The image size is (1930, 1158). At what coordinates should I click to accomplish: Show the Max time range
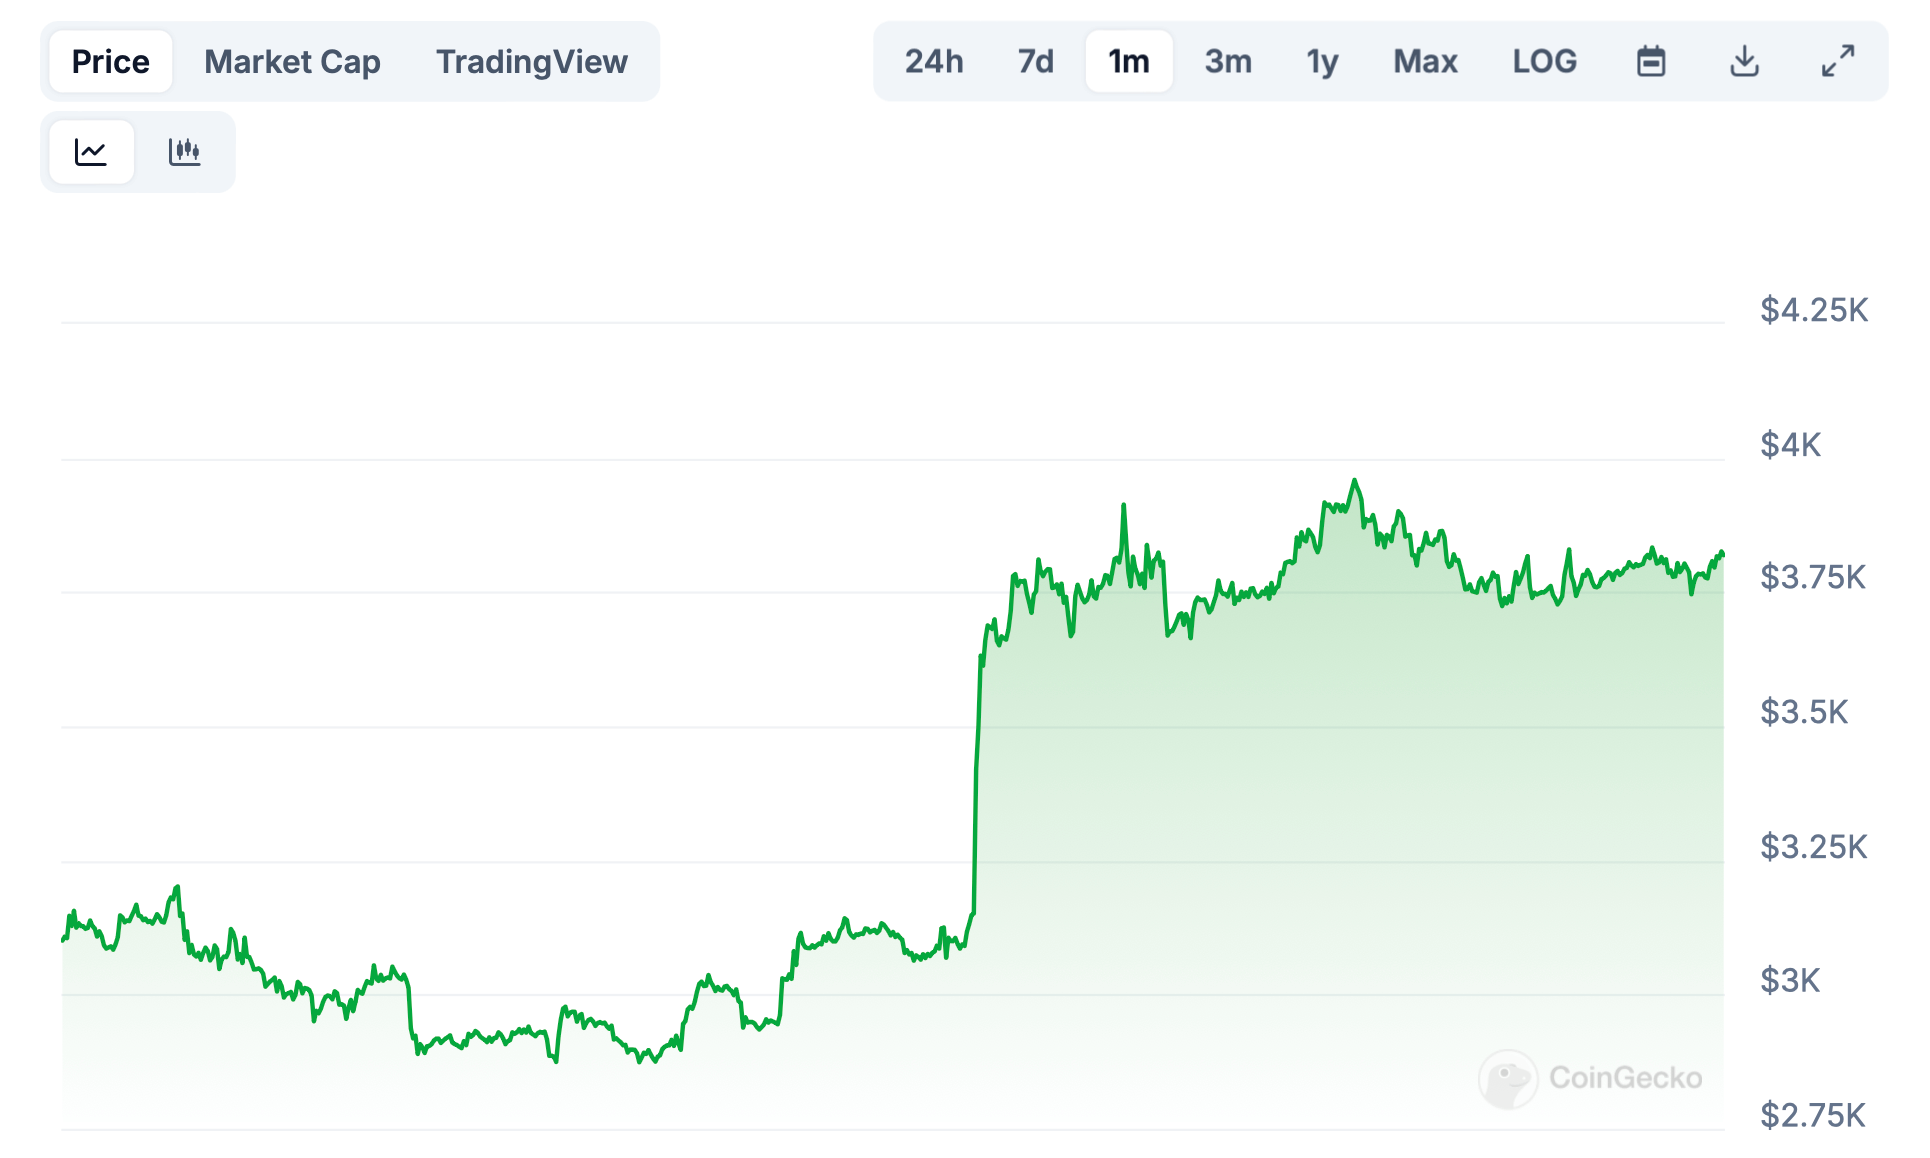click(1425, 61)
